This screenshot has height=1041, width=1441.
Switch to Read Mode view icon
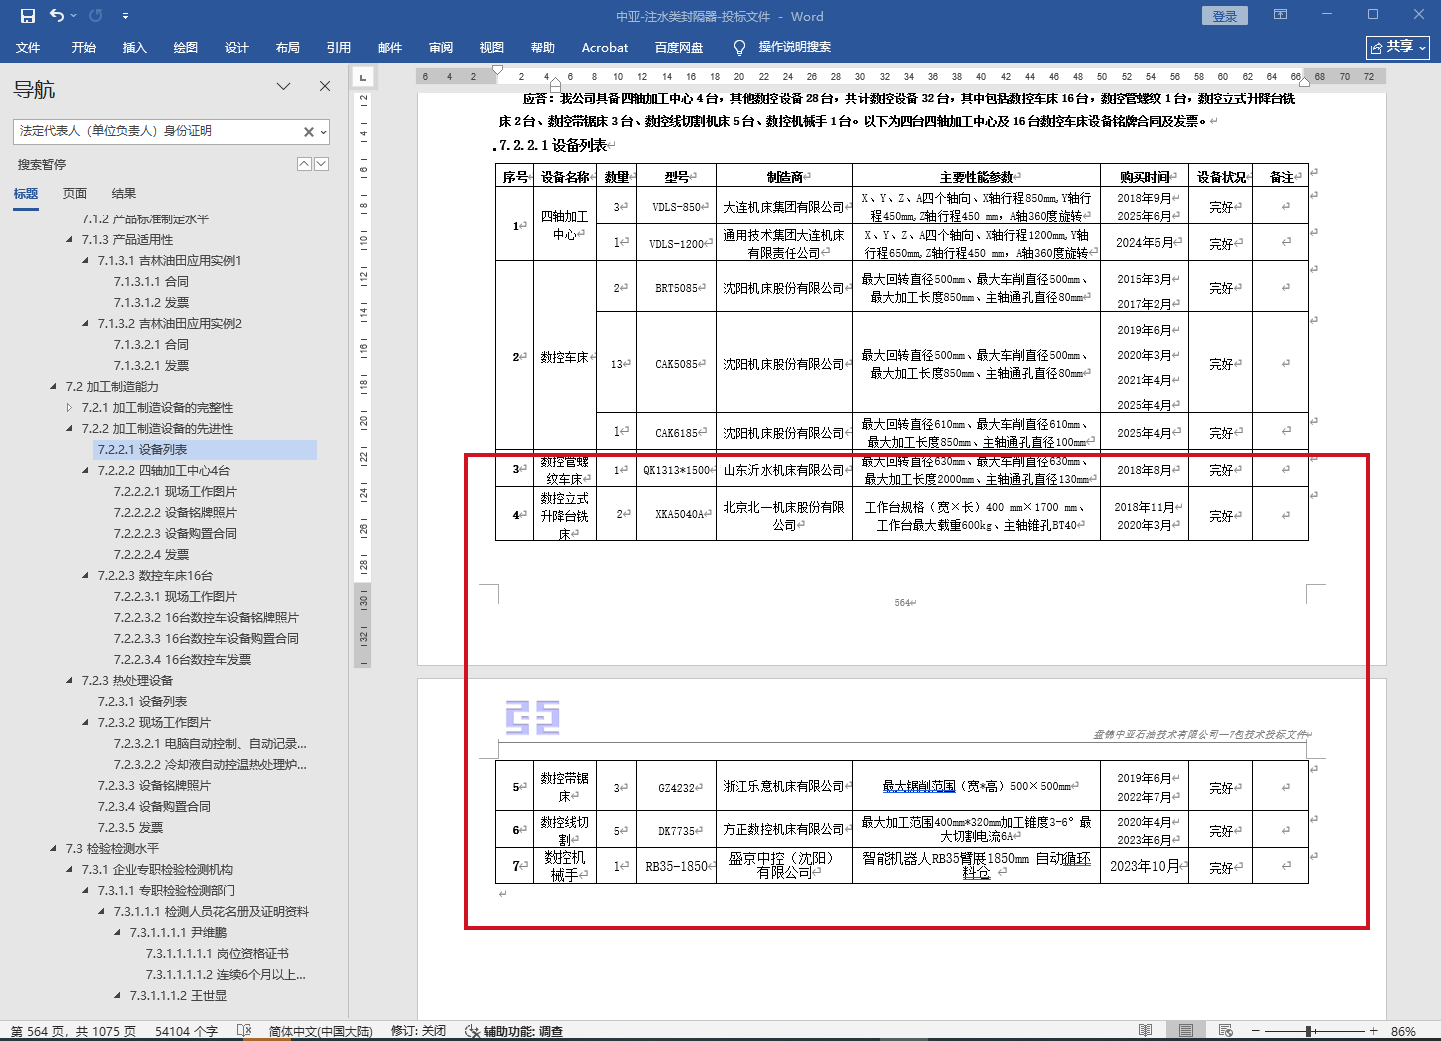click(x=1145, y=1031)
